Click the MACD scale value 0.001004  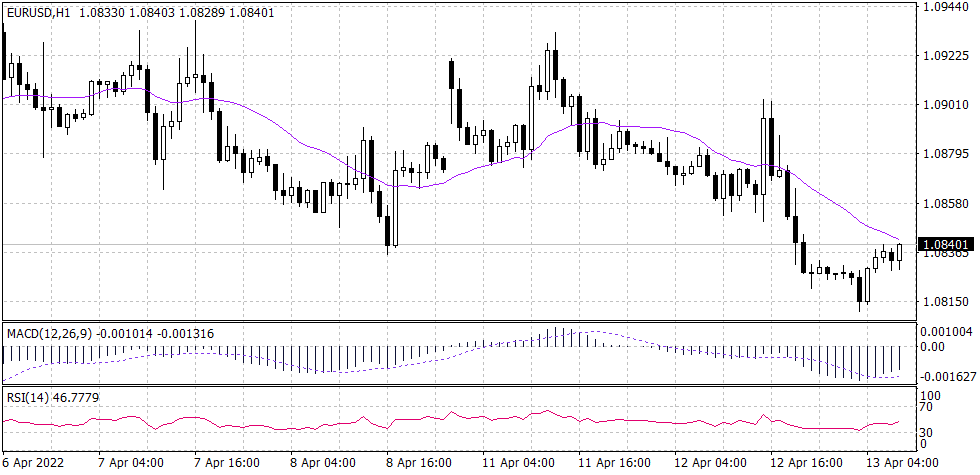(x=948, y=331)
